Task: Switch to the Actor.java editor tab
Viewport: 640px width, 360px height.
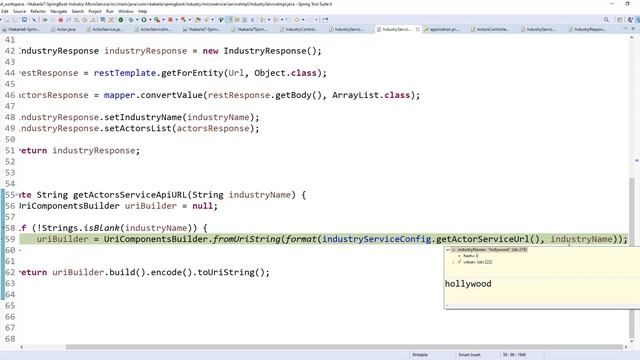Action: [64, 29]
